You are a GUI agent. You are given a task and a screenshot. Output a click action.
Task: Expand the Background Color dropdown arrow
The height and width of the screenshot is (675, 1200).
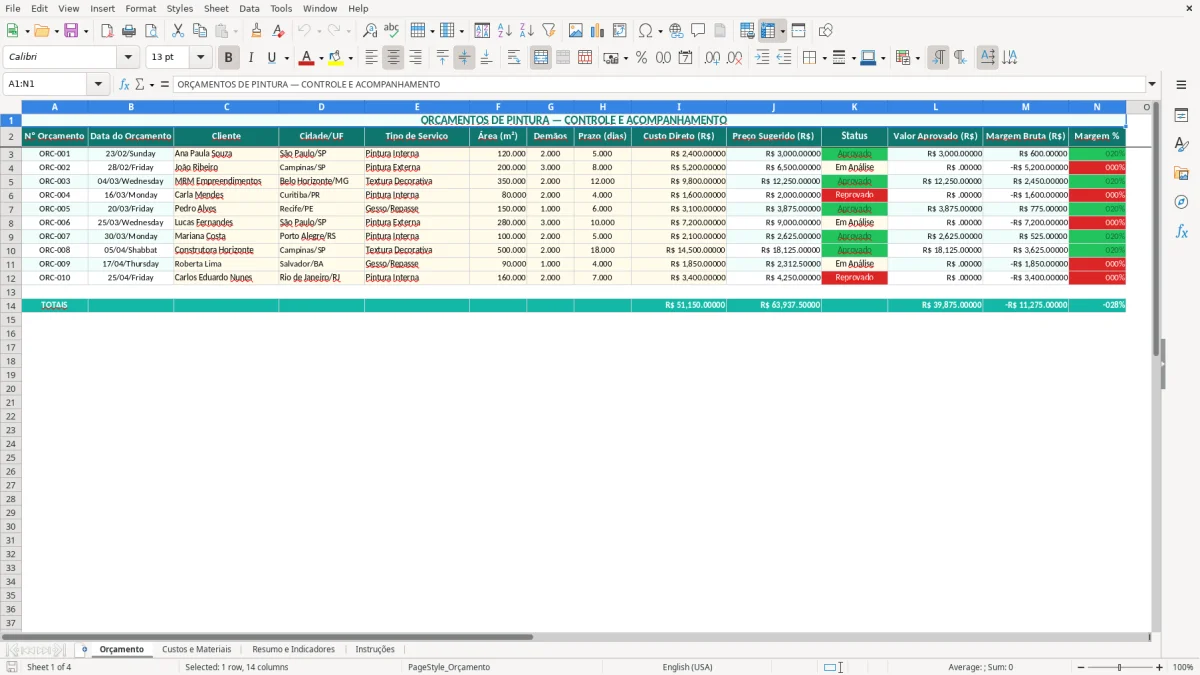350,58
